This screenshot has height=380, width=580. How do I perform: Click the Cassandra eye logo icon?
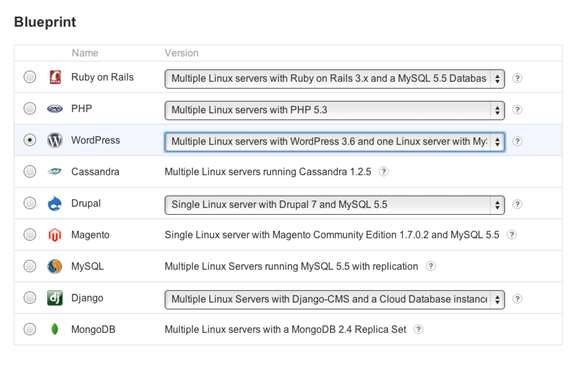55,171
